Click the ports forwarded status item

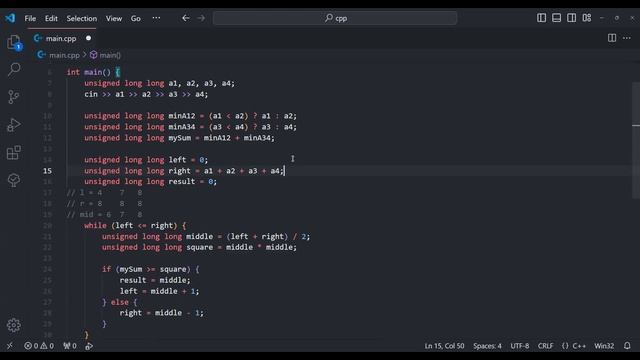coord(70,346)
